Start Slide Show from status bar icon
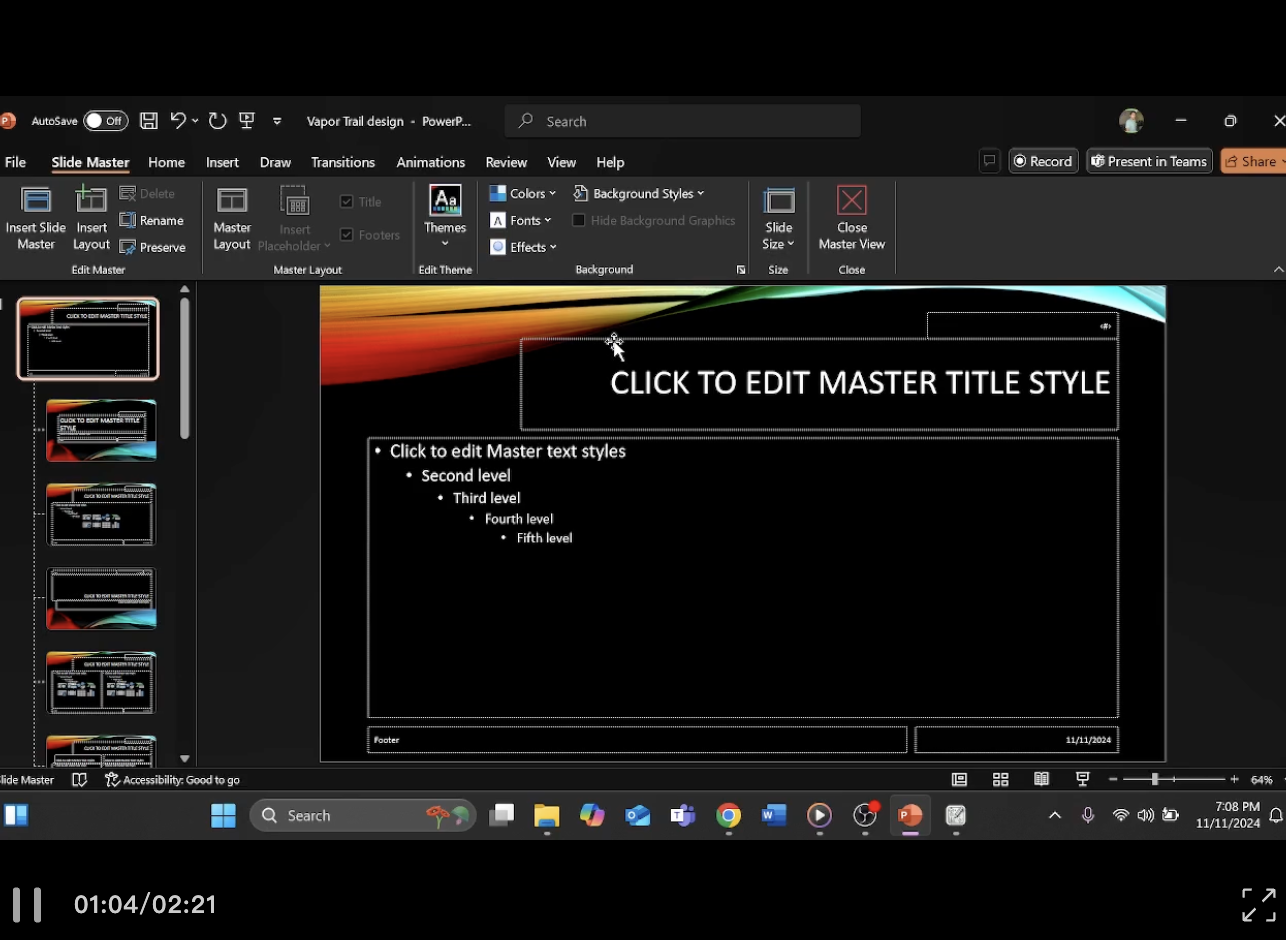 (1082, 780)
